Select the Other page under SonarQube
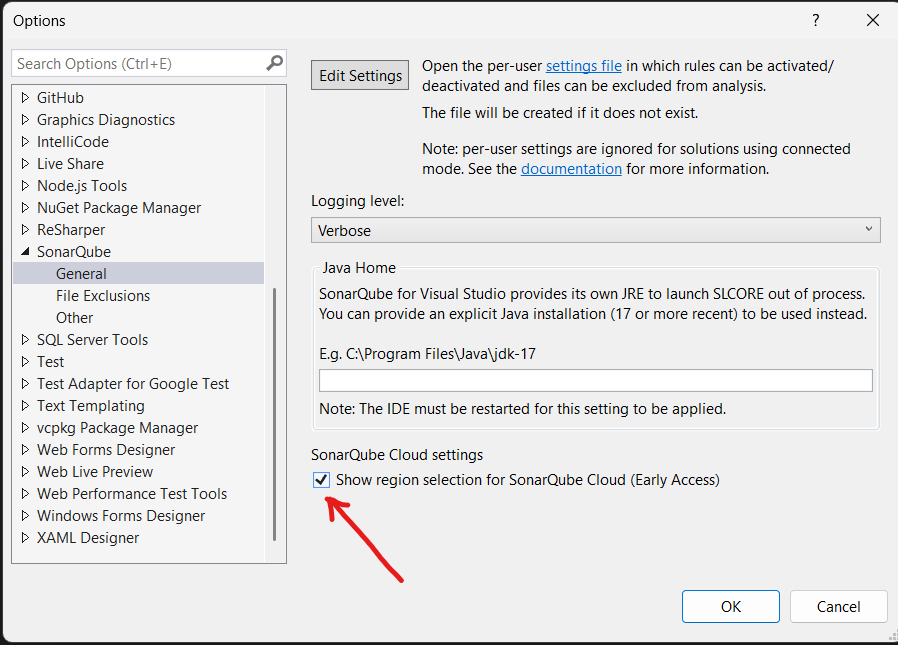Image resolution: width=898 pixels, height=645 pixels. (x=75, y=318)
